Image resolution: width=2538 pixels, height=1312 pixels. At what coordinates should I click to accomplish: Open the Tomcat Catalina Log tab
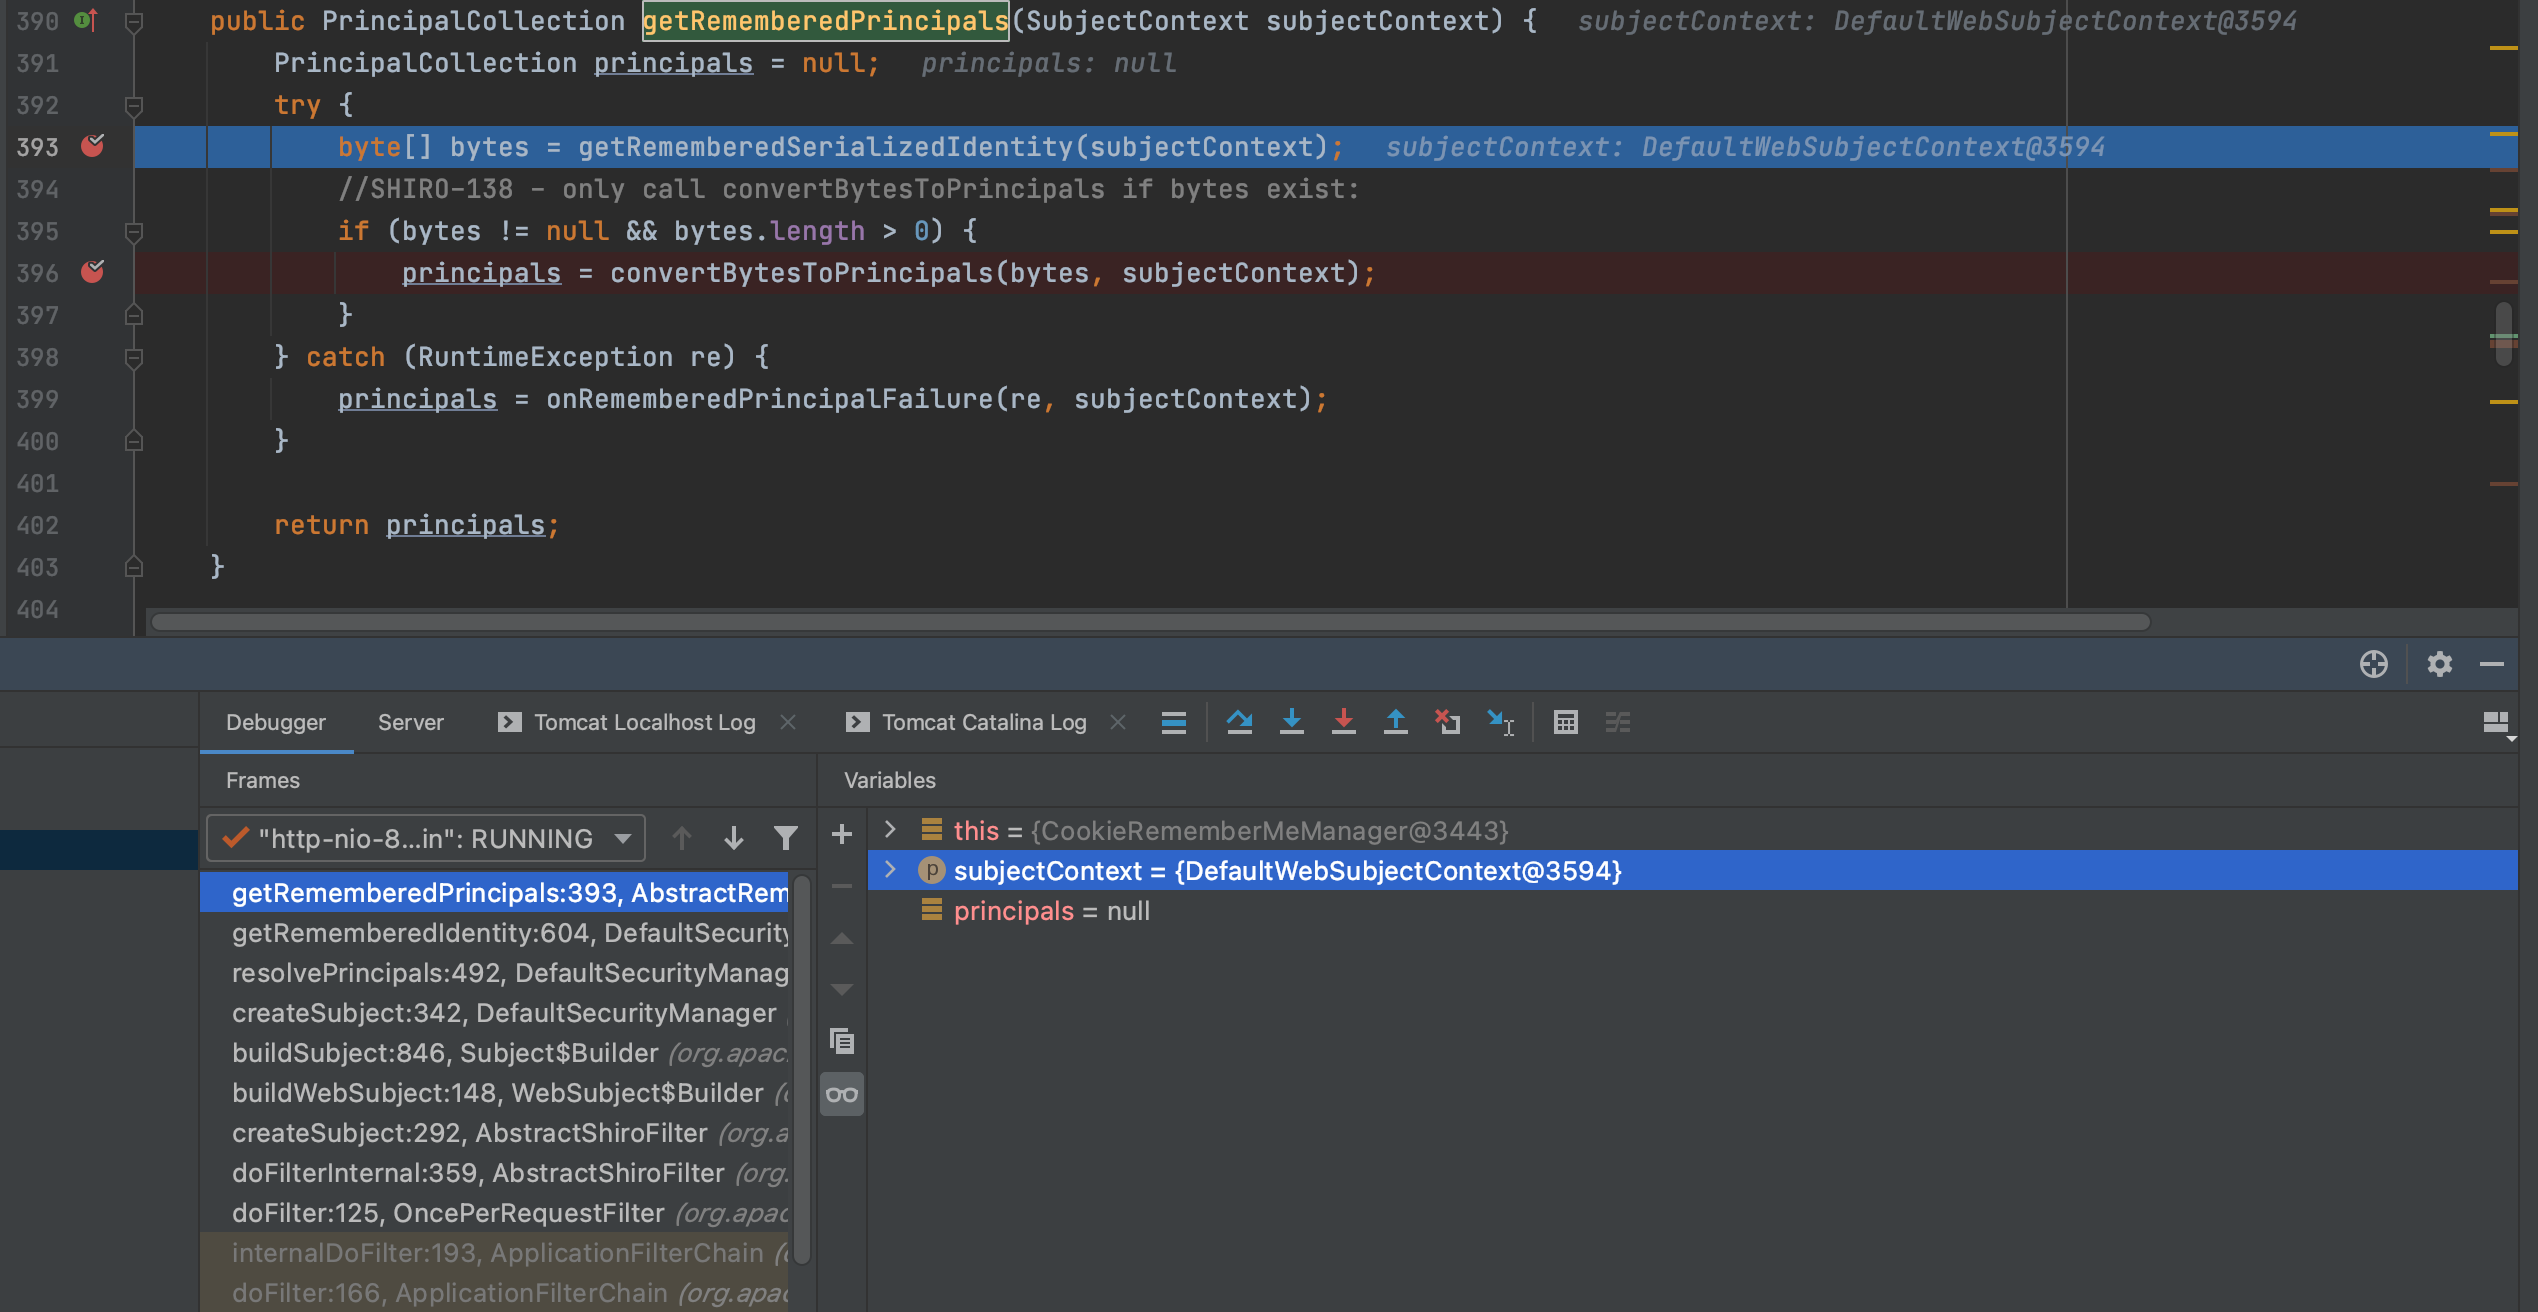click(983, 722)
